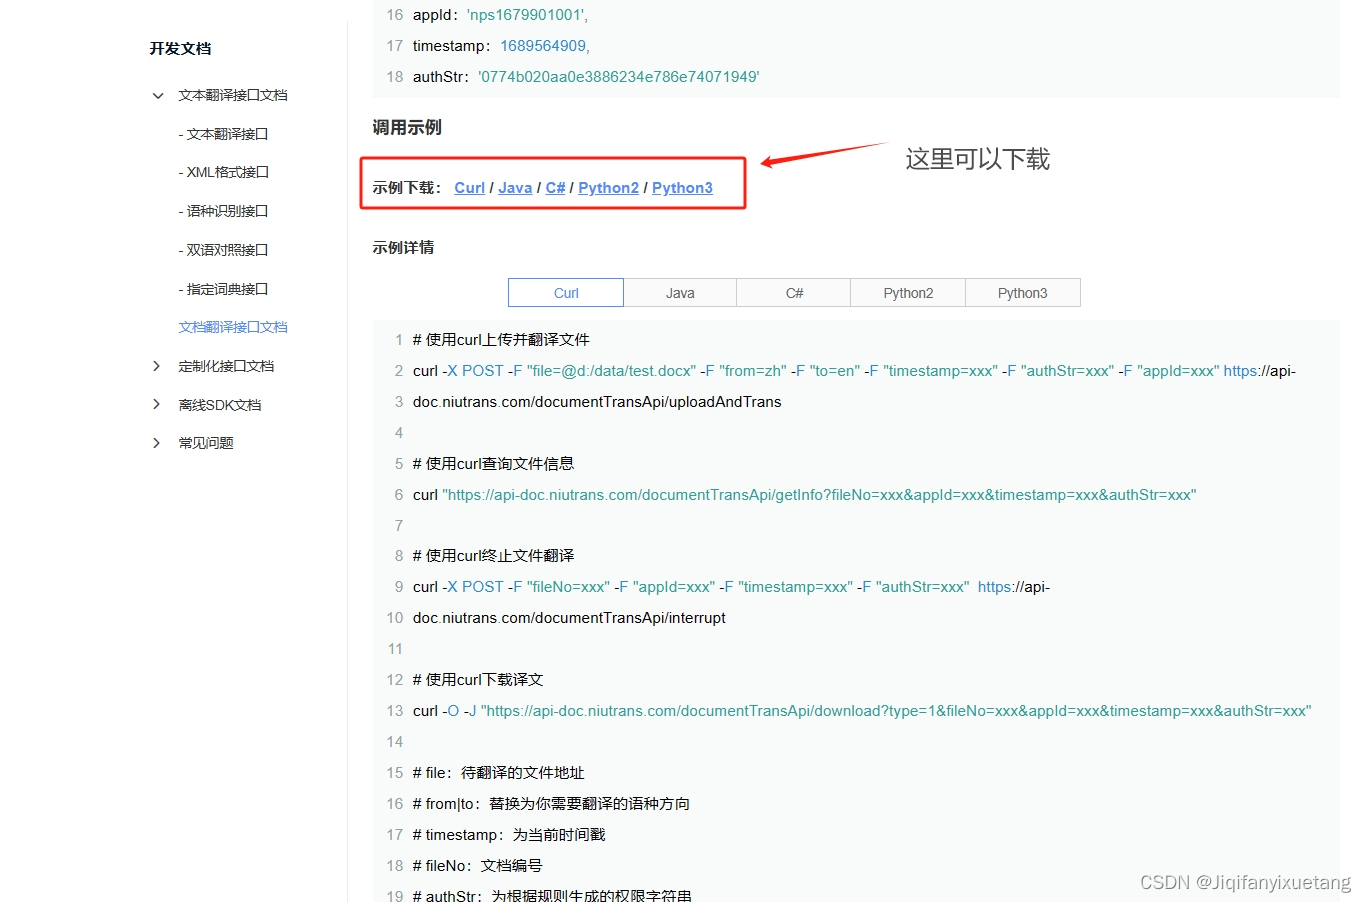Screen dimensions: 1366x902
Task: Switch to the Python3 example tab
Action: point(1023,293)
